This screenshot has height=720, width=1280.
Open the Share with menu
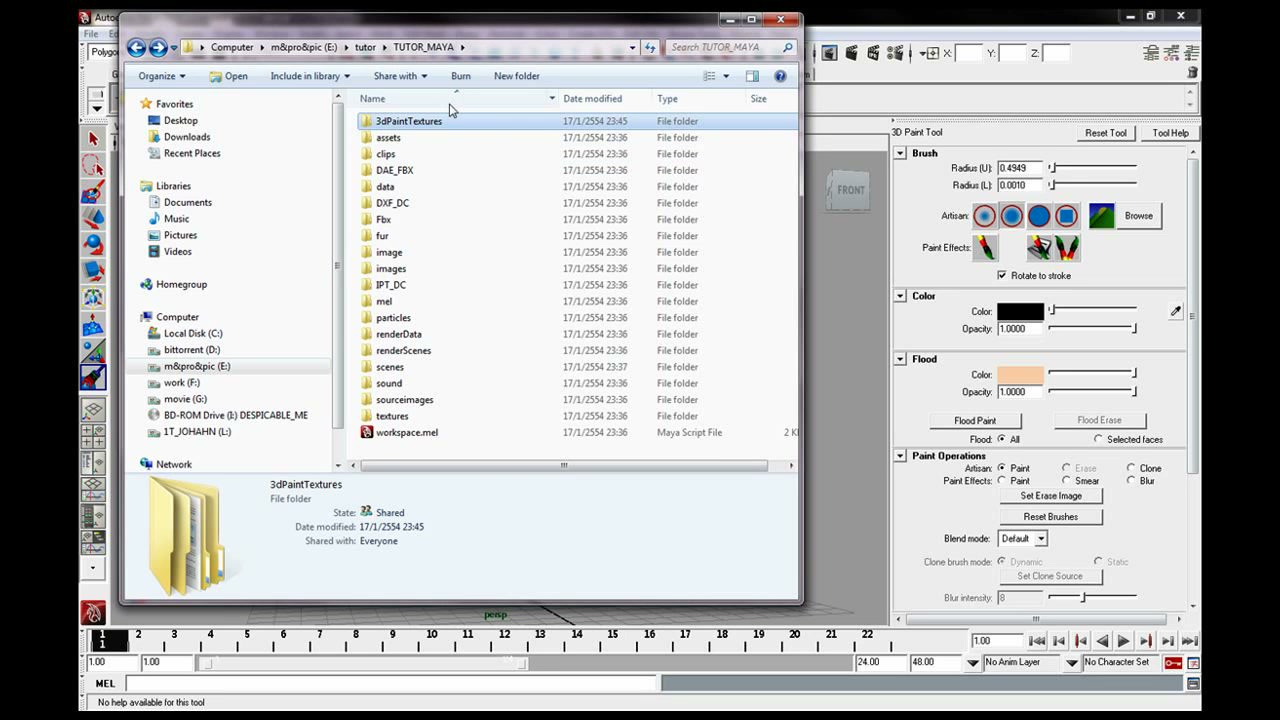[x=400, y=76]
